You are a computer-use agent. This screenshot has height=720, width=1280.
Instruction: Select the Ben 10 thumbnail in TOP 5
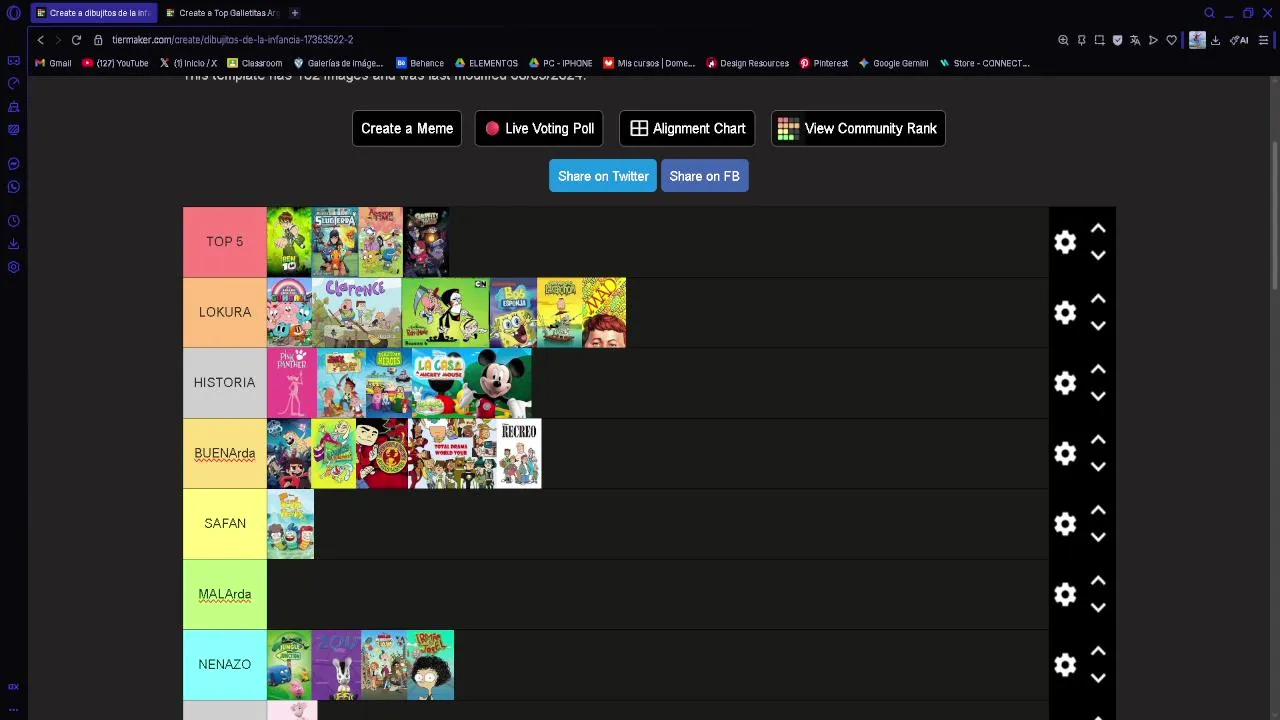[289, 242]
